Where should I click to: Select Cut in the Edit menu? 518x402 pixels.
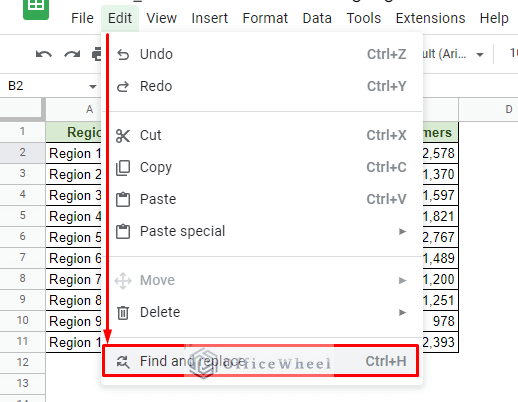(262, 135)
